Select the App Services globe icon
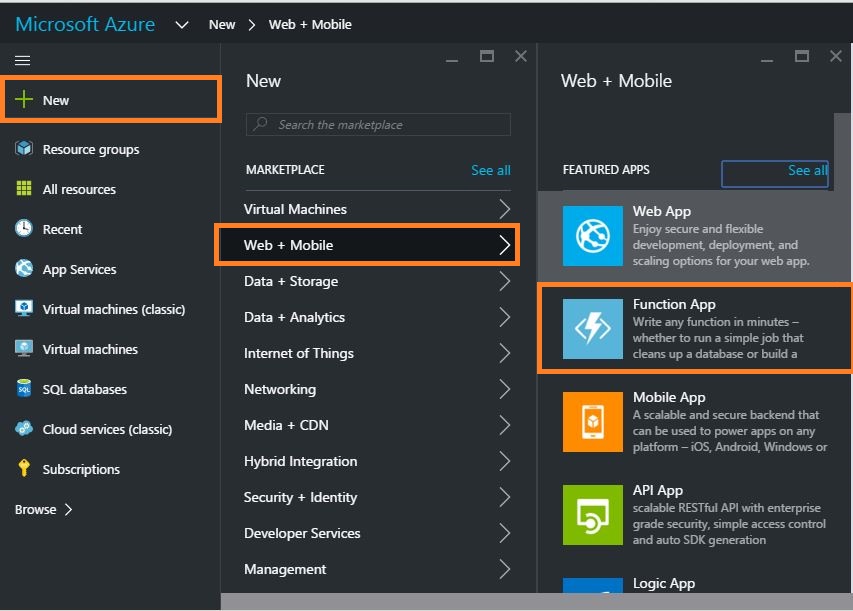The height and width of the screenshot is (611, 853). click(24, 269)
